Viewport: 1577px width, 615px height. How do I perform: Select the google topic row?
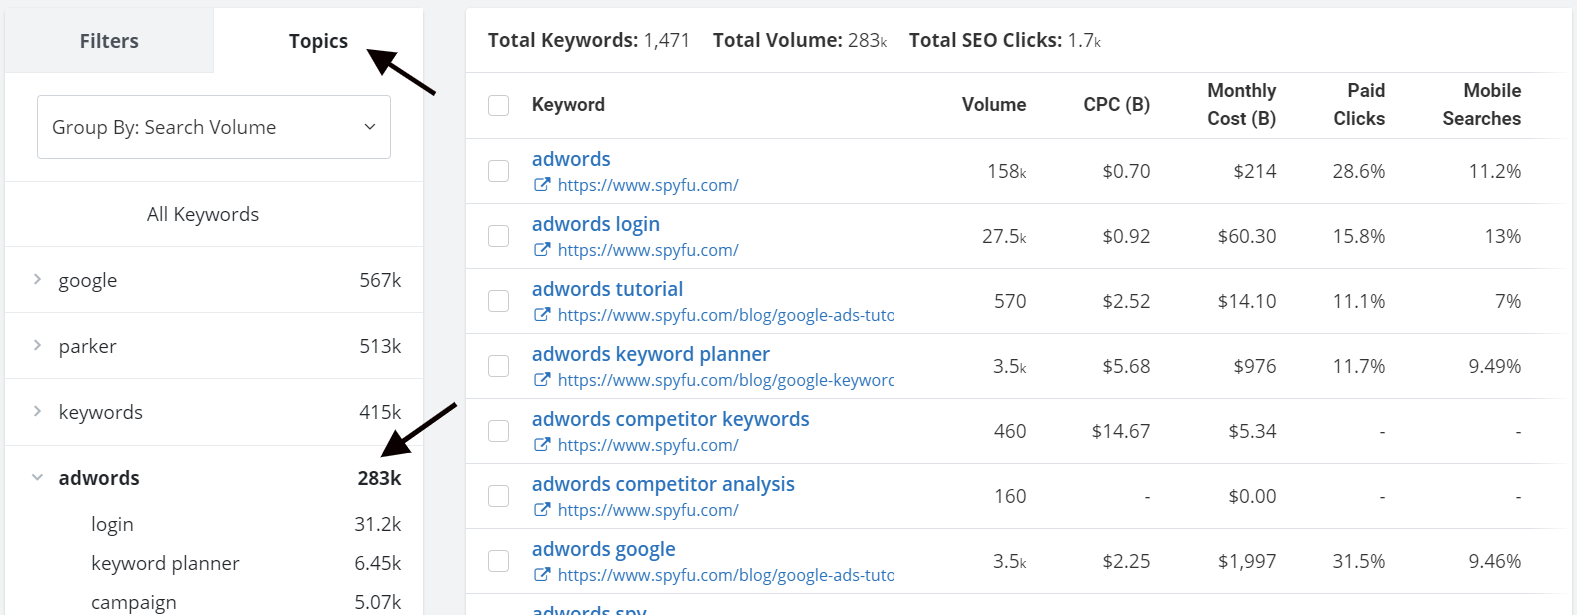tap(214, 280)
